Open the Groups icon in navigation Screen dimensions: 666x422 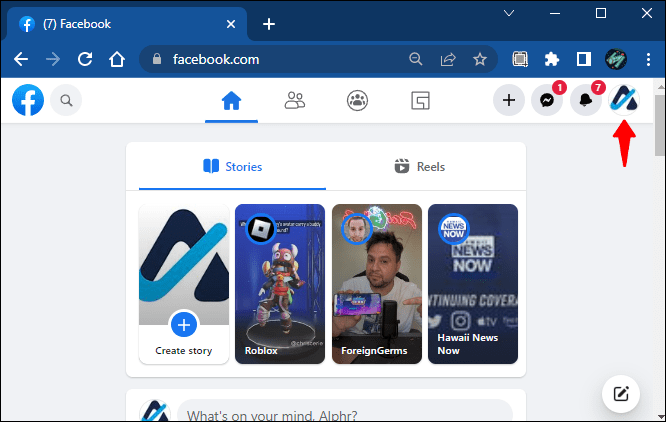(357, 101)
